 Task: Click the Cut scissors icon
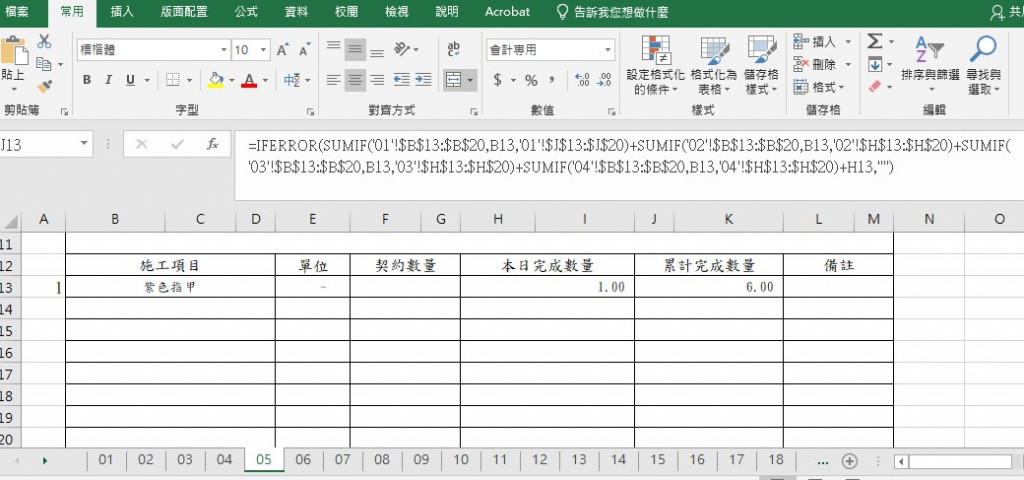(44, 42)
